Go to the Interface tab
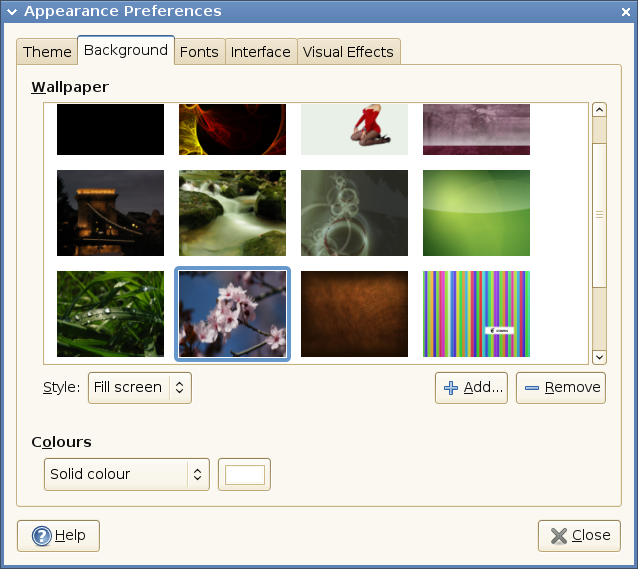Image resolution: width=638 pixels, height=569 pixels. coord(261,52)
